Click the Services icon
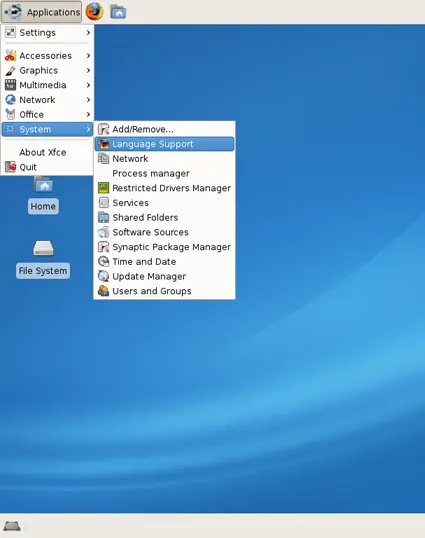The image size is (425, 538). point(103,203)
